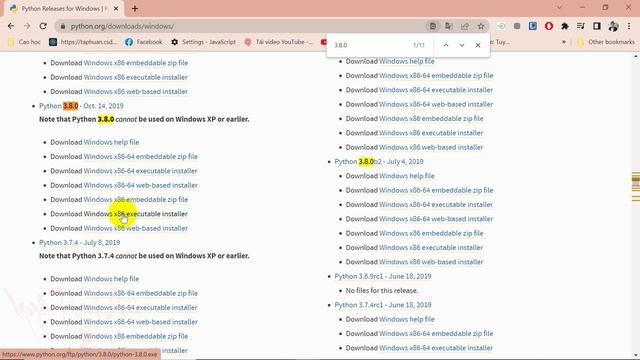
Task: Go to next find match
Action: (462, 45)
